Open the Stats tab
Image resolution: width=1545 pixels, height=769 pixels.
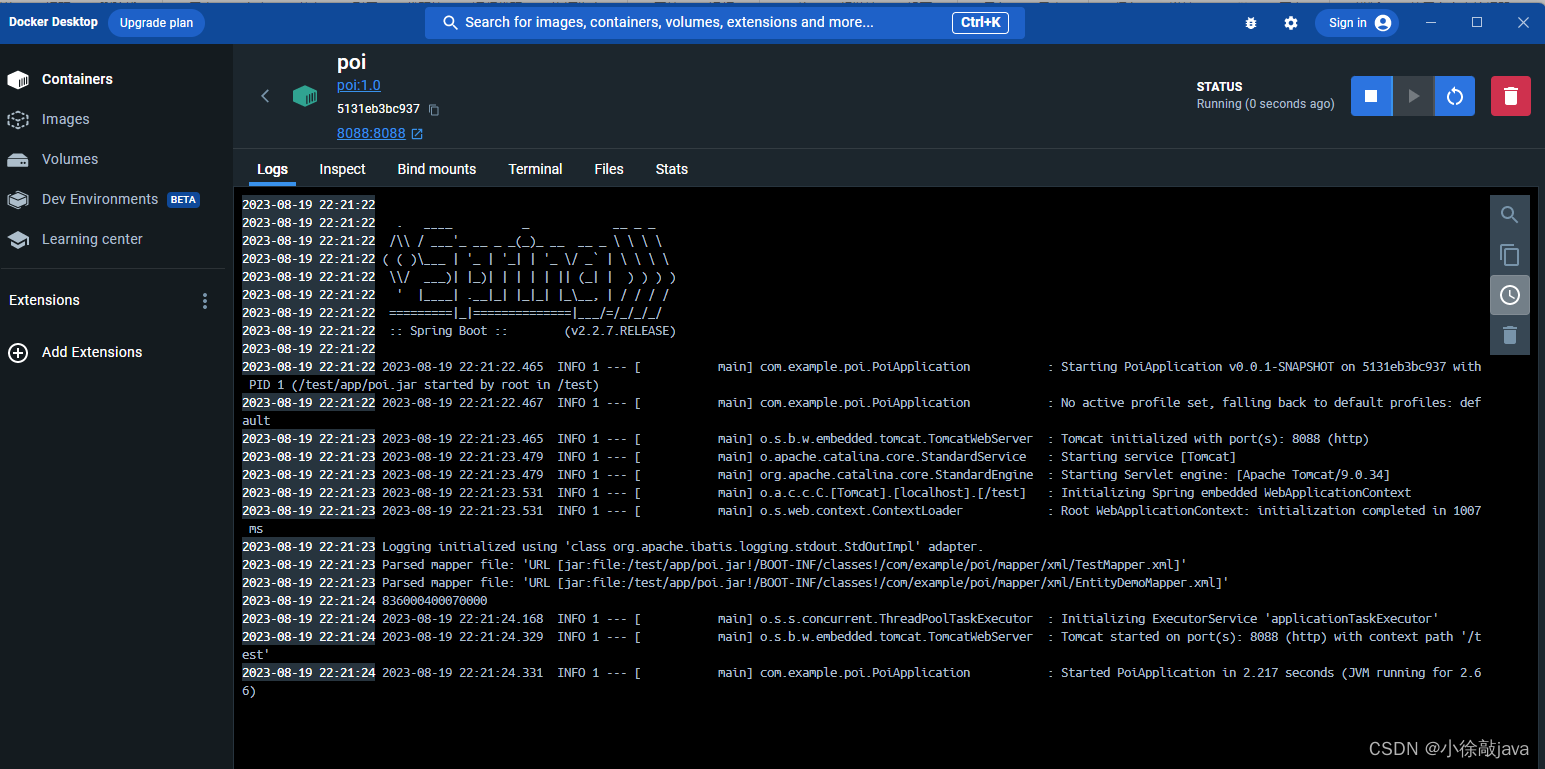672,169
